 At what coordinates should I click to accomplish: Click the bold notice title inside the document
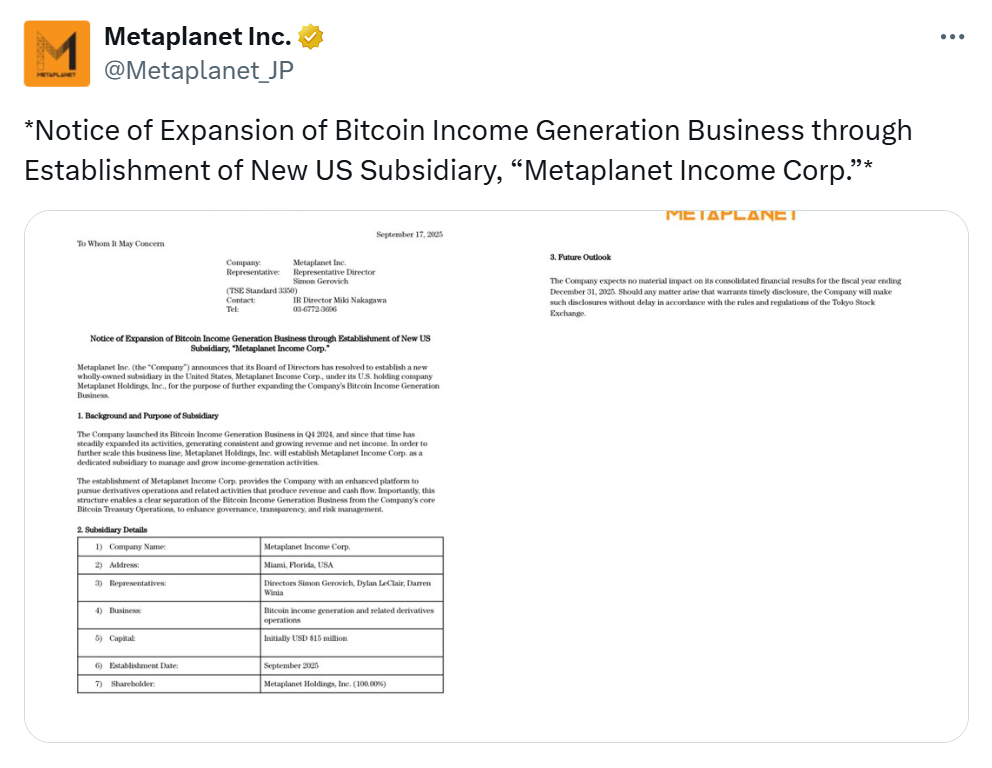click(260, 344)
